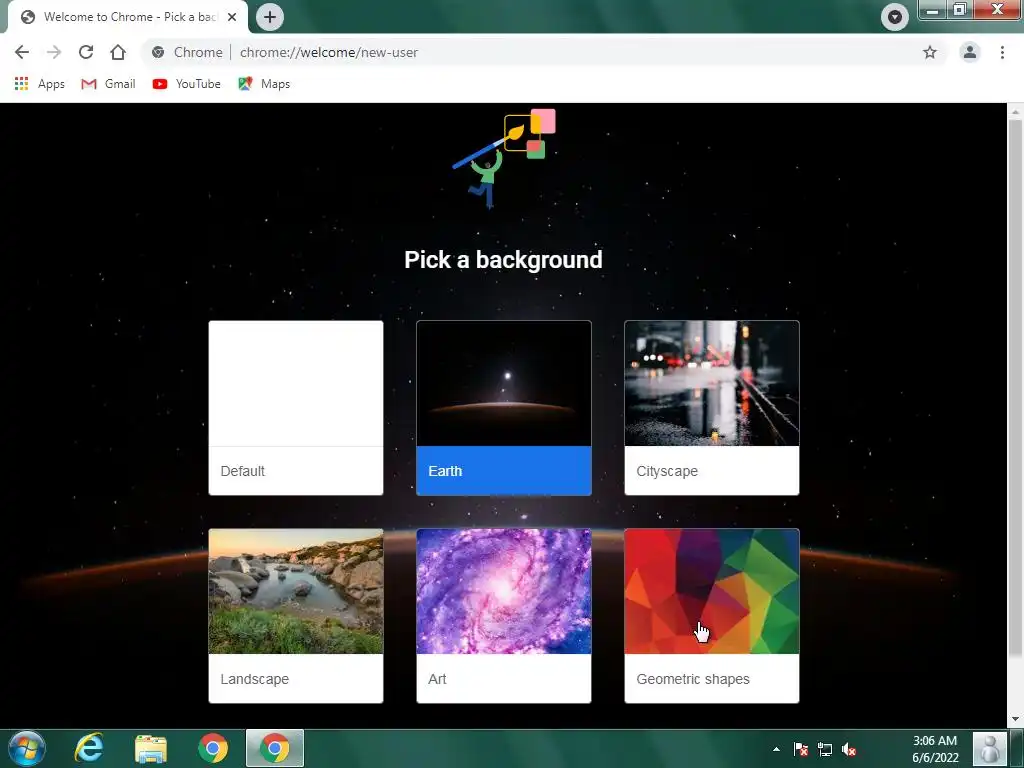Click the page vertical scrollbar
This screenshot has height=768, width=1024.
pyautogui.click(x=1015, y=389)
